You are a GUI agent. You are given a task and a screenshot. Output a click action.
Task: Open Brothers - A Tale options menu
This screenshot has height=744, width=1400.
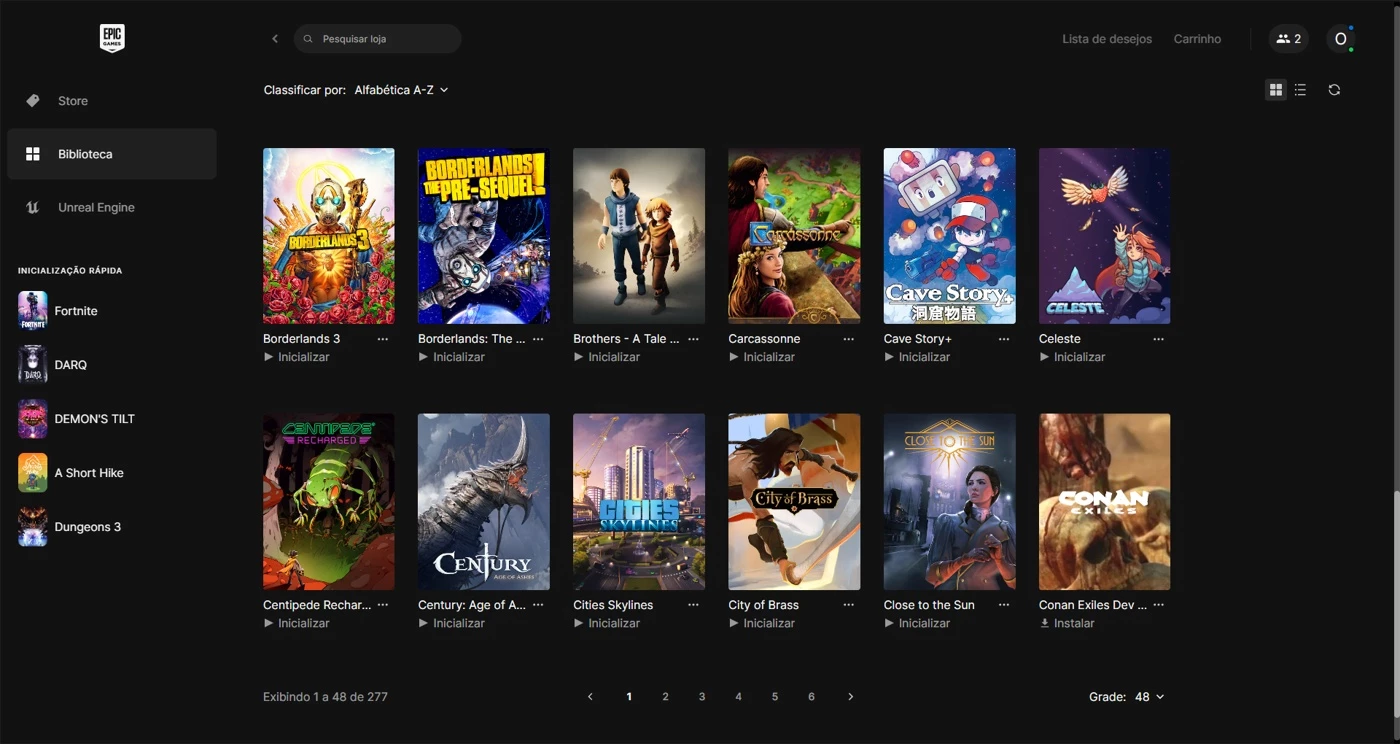click(693, 339)
